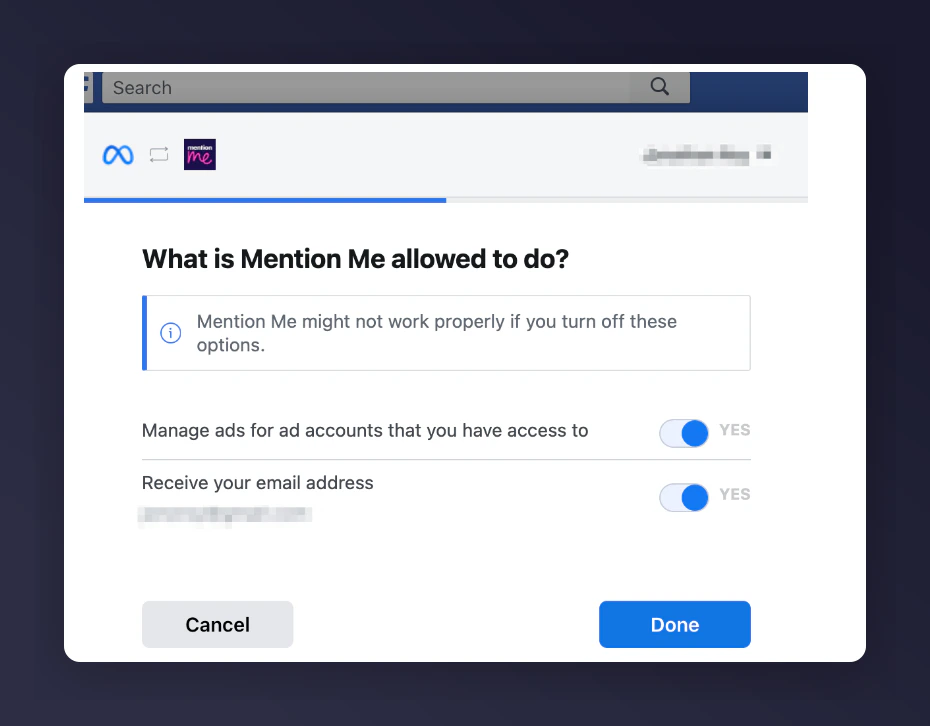Viewport: 930px width, 726px height.
Task: Click the info icon in the notice box
Action: click(x=171, y=333)
